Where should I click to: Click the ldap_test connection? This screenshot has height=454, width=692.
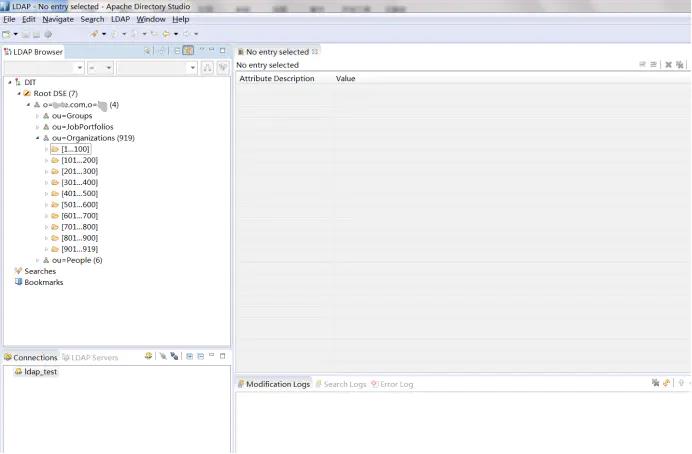pyautogui.click(x=41, y=372)
